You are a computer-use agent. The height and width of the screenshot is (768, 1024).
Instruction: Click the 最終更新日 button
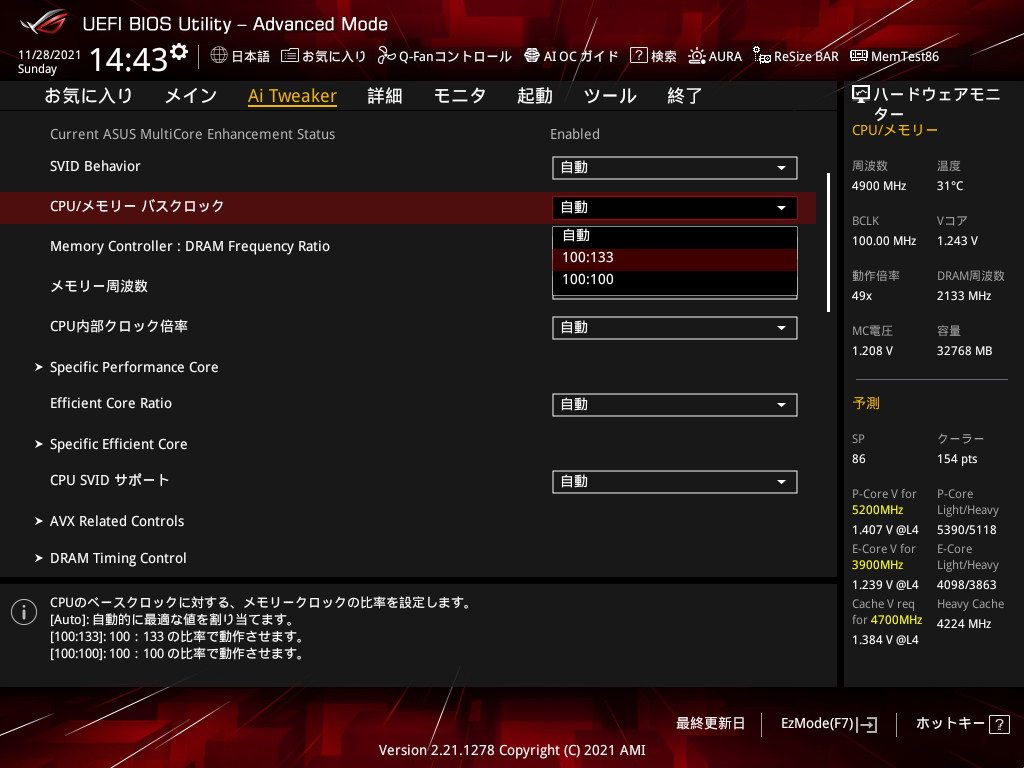710,724
